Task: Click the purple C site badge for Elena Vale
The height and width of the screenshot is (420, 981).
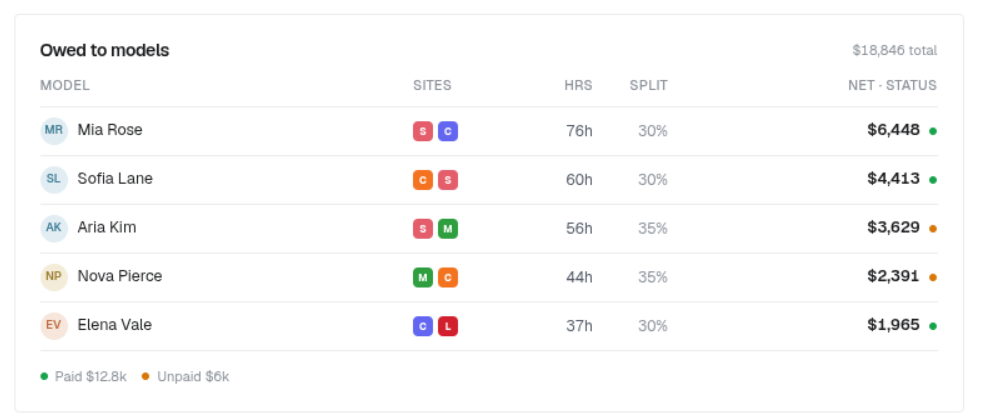Action: pyautogui.click(x=423, y=326)
